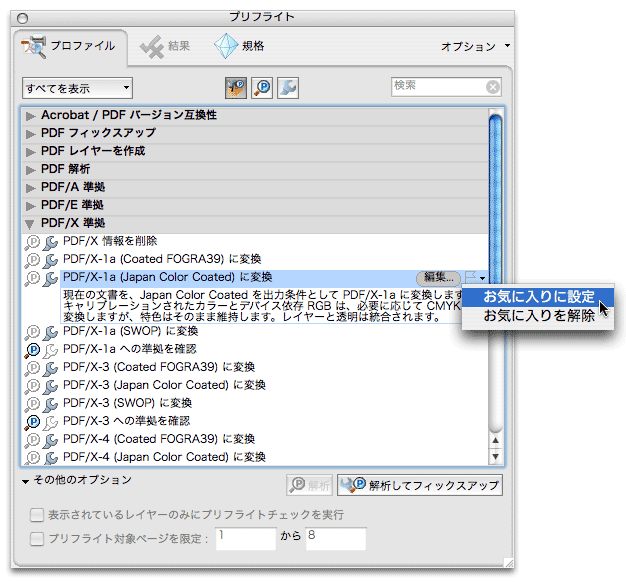This screenshot has height=582, width=626.
Task: Expand PDF/E 準拠 group
Action: pos(30,206)
